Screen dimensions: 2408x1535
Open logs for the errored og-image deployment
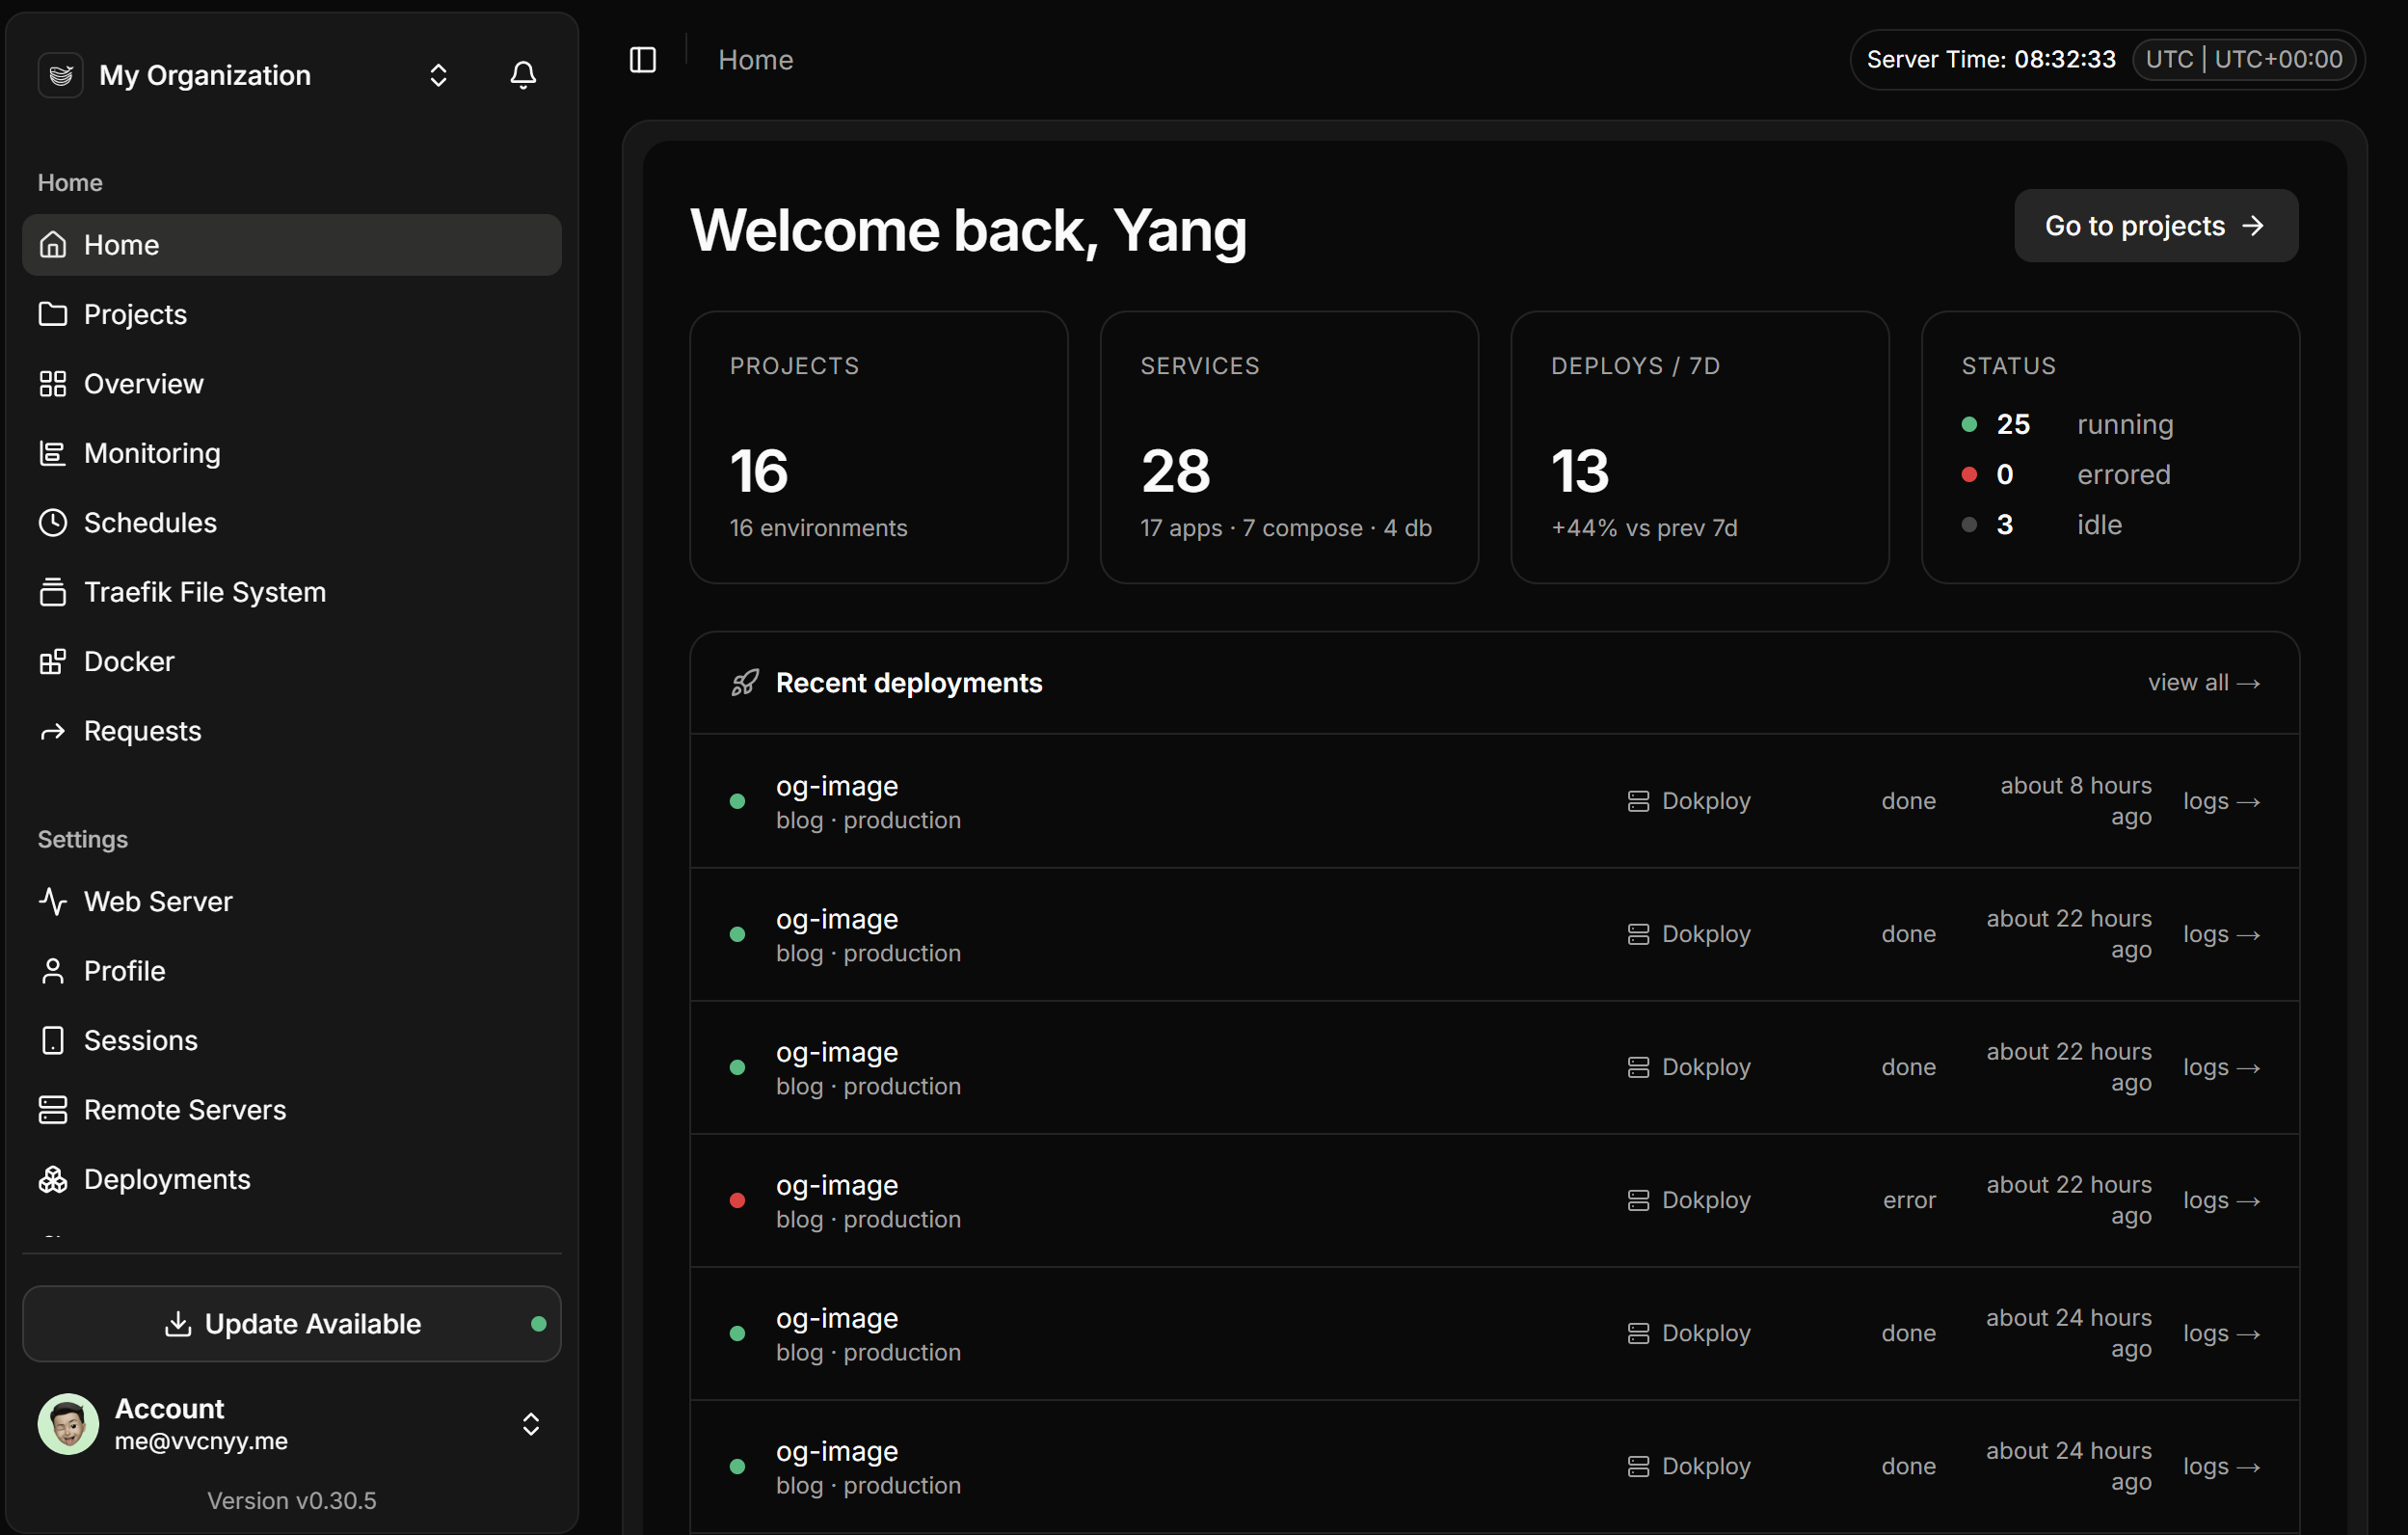pyautogui.click(x=2221, y=1200)
